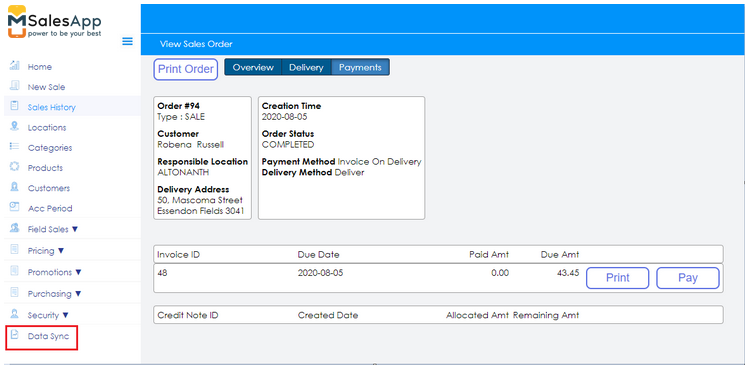Click the Print Order button

coord(186,69)
